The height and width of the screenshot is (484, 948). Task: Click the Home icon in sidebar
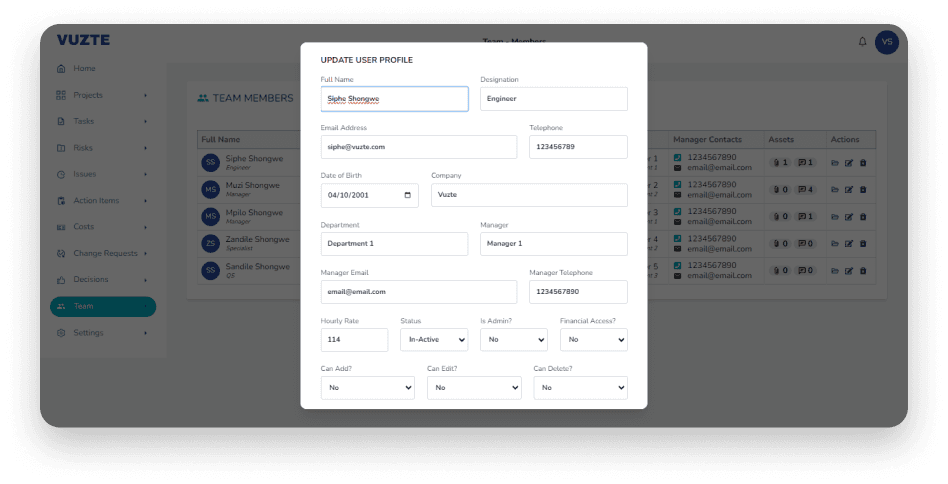coord(62,69)
